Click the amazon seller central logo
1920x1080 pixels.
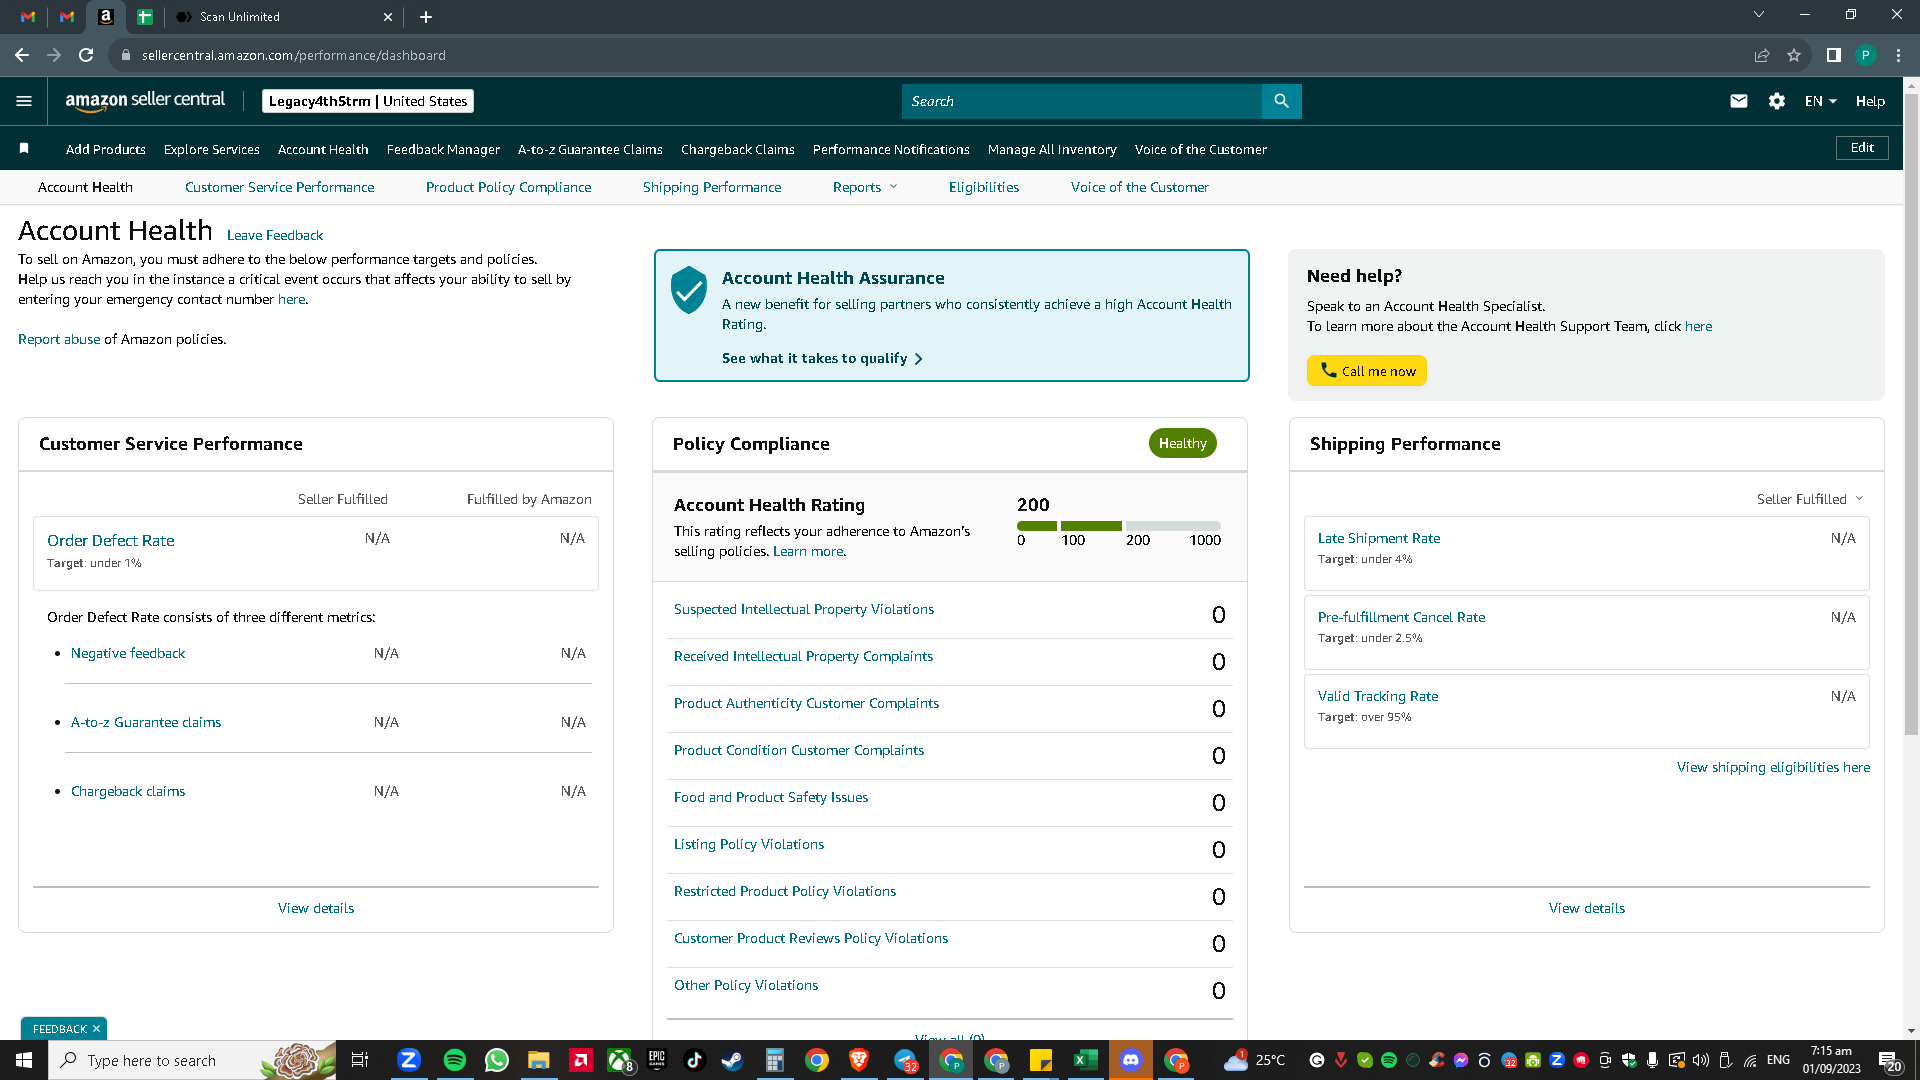tap(145, 101)
